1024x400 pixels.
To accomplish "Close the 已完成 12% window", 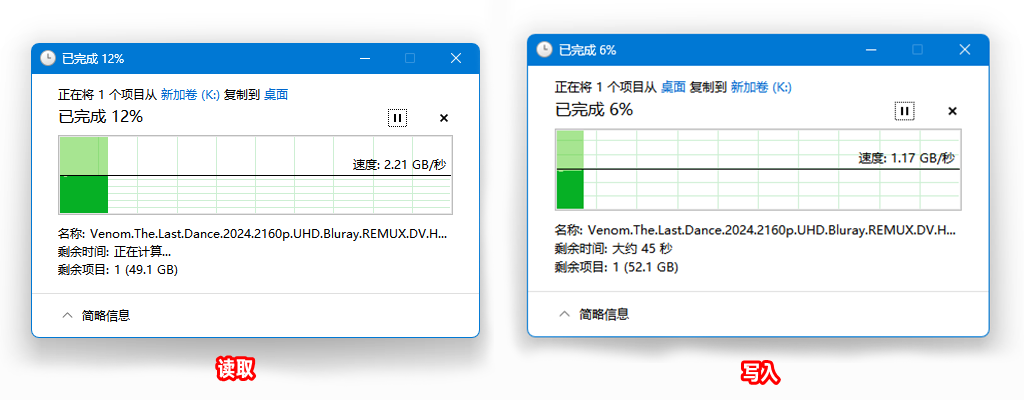I will click(456, 58).
